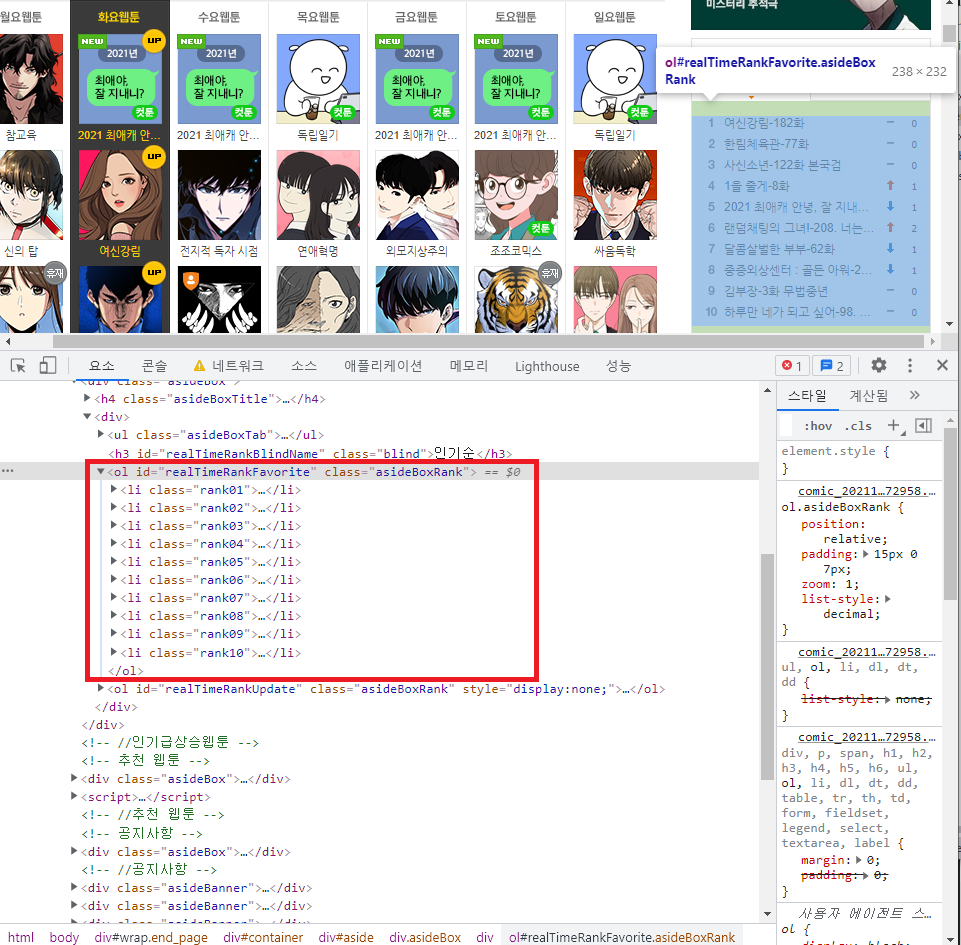961x945 pixels.
Task: Click breadcrumb html
Action: coord(21,937)
